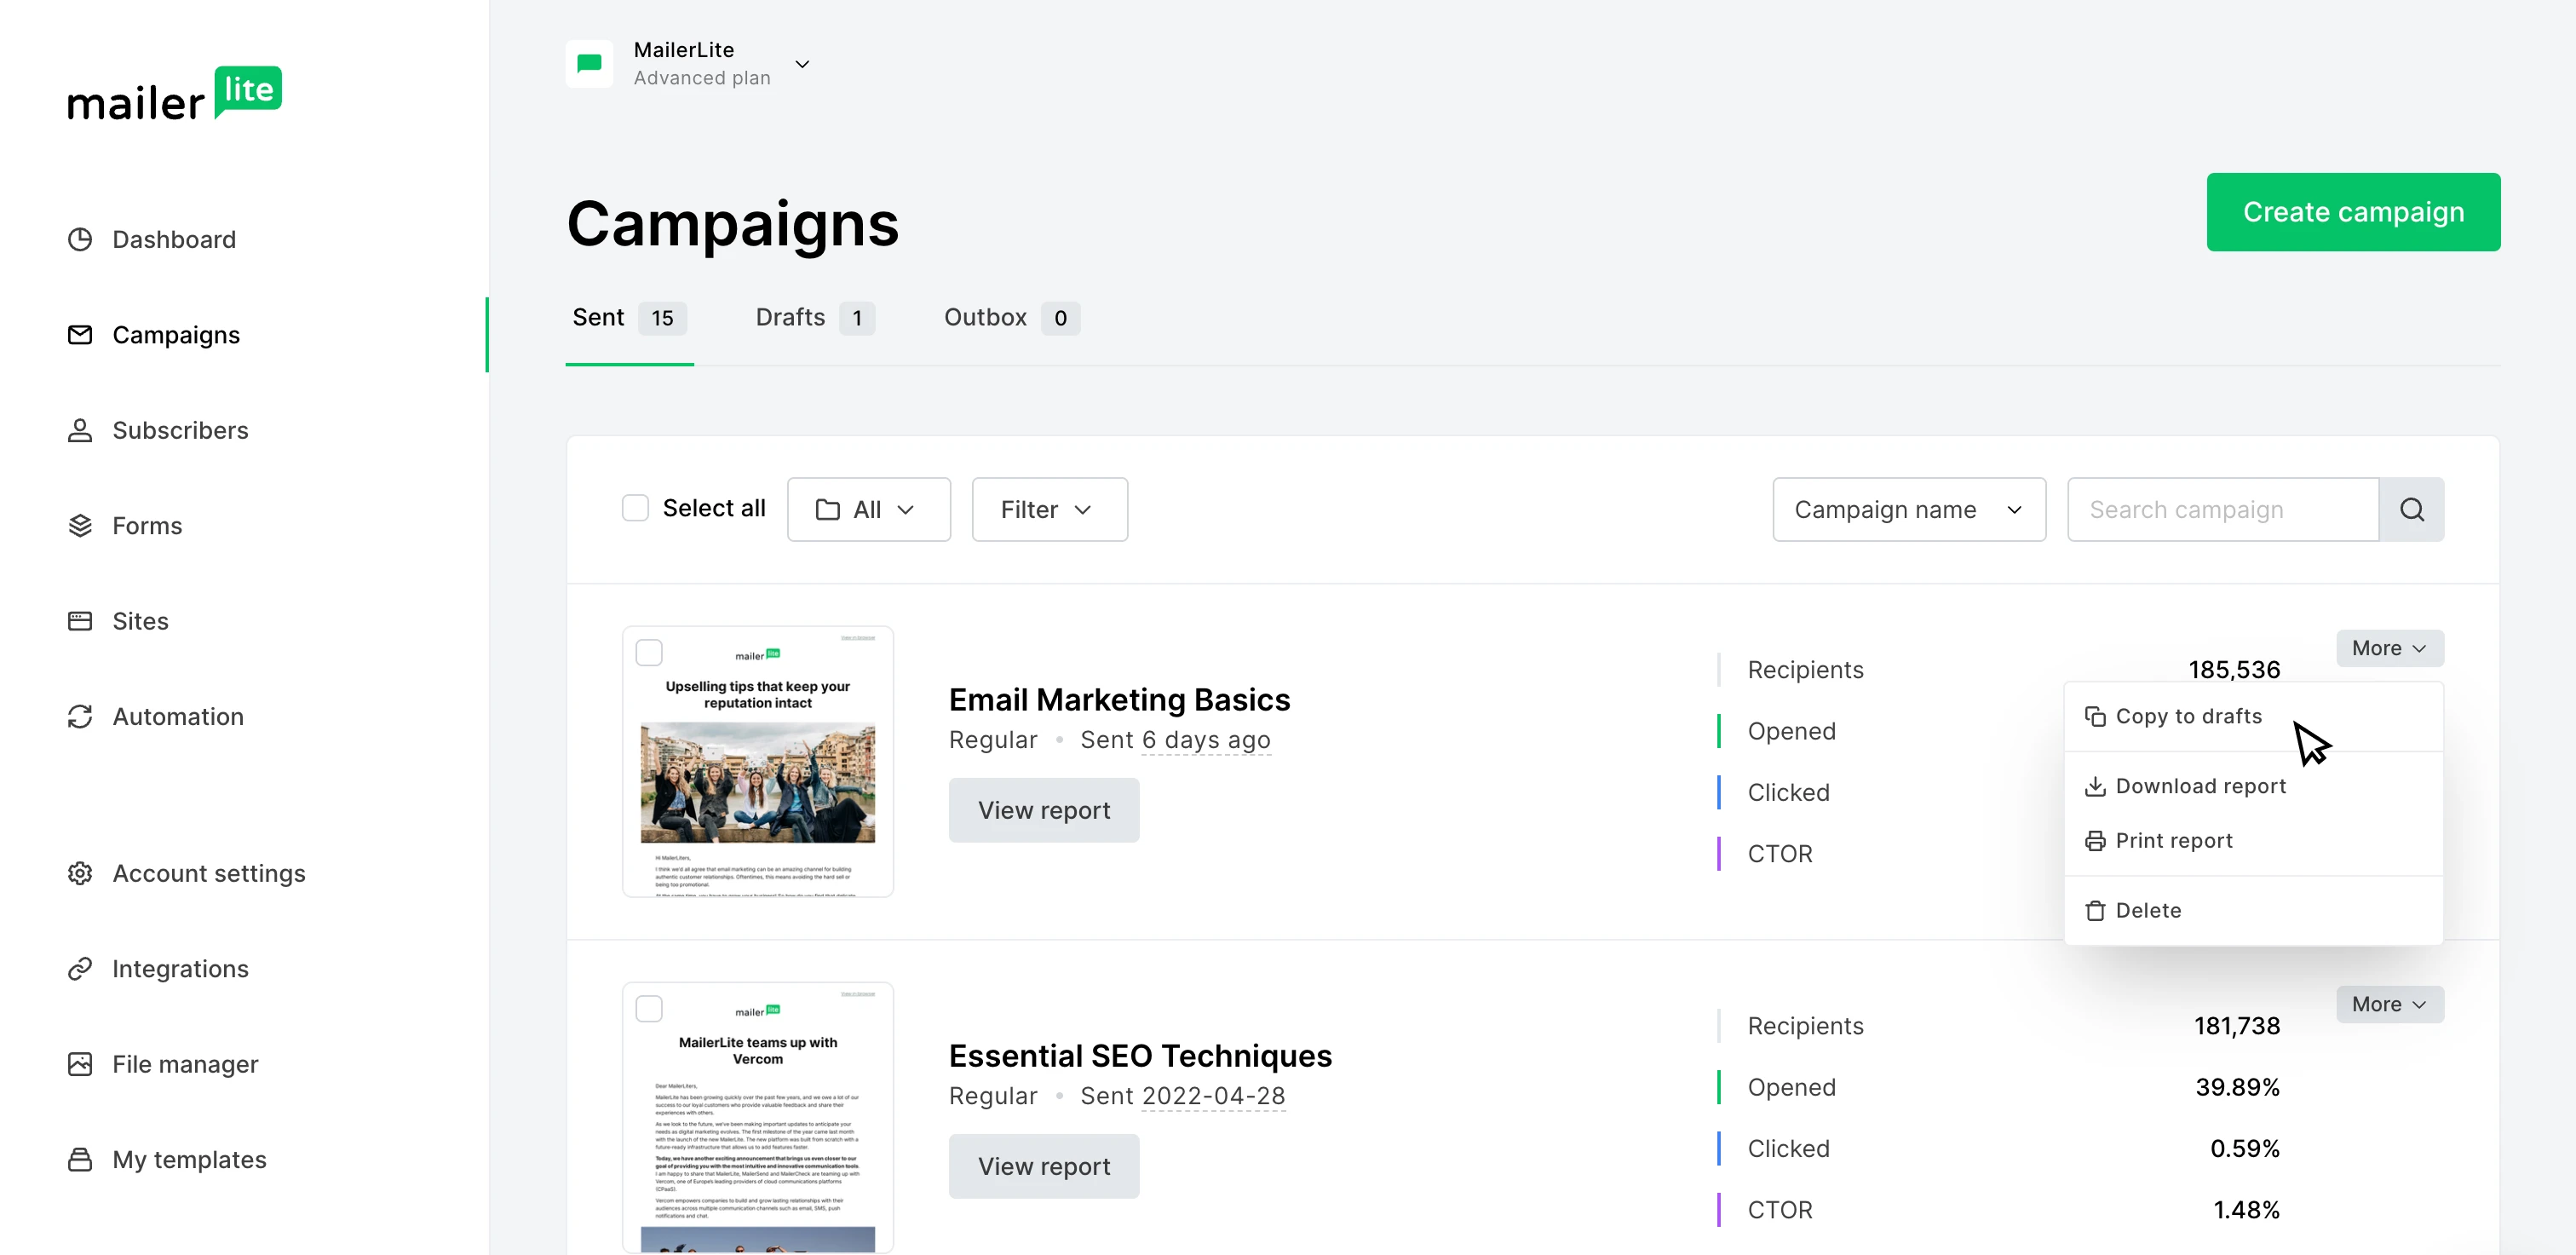Click the Sites browser window icon
This screenshot has height=1255, width=2576.
(80, 621)
